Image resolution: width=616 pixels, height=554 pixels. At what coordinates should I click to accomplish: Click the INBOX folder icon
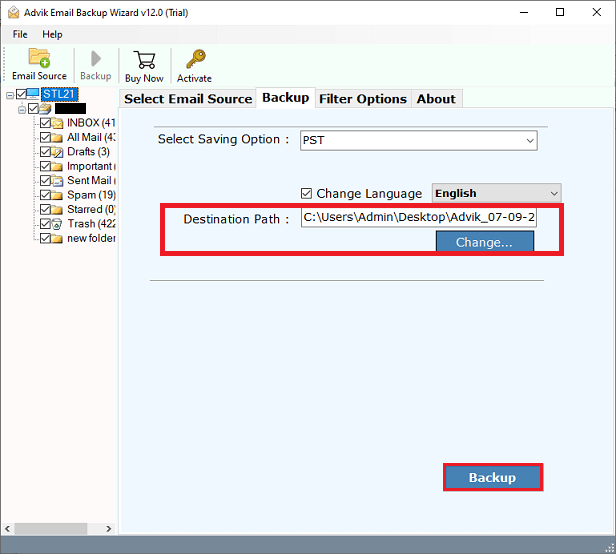(x=57, y=123)
